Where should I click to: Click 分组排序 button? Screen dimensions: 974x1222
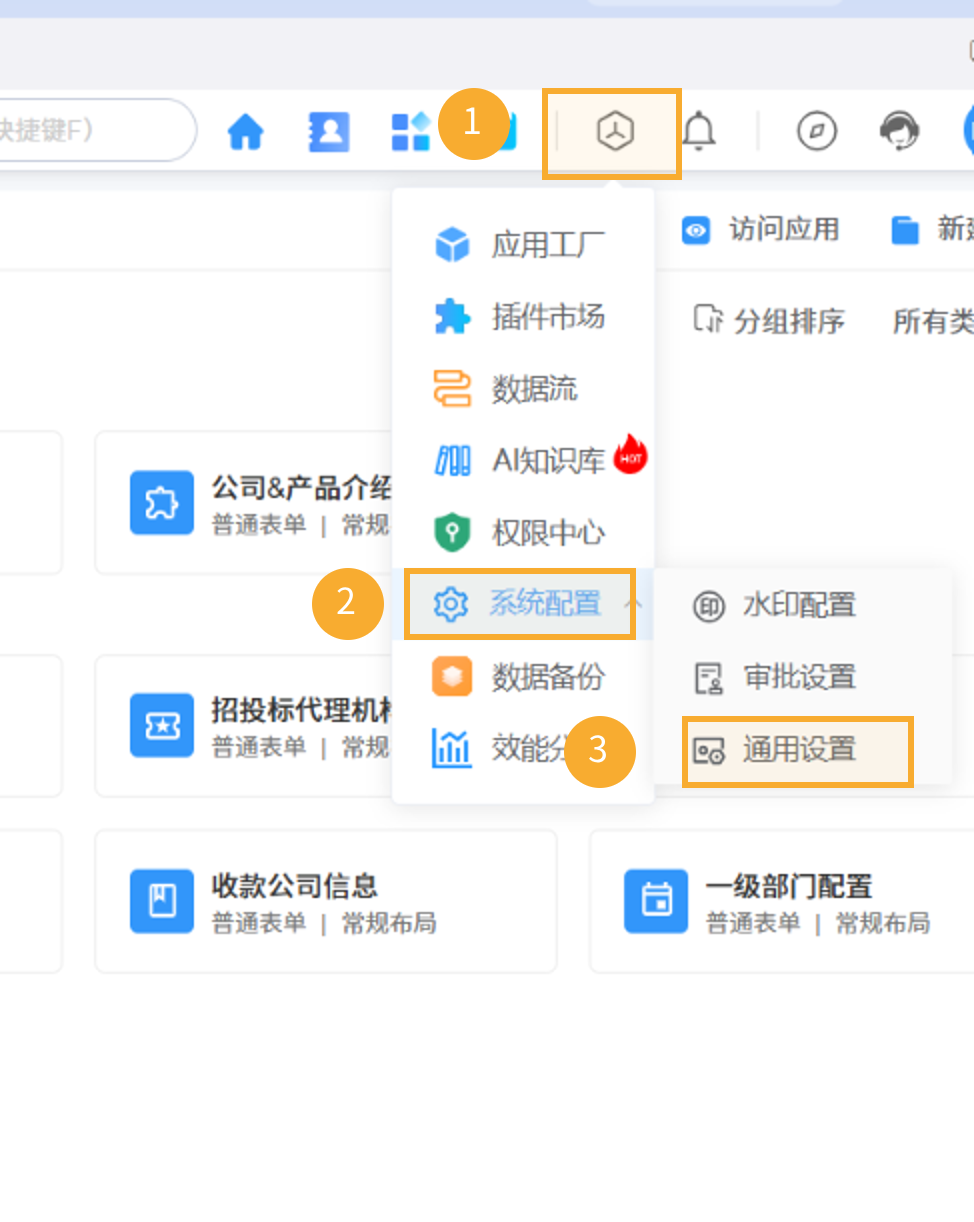769,321
